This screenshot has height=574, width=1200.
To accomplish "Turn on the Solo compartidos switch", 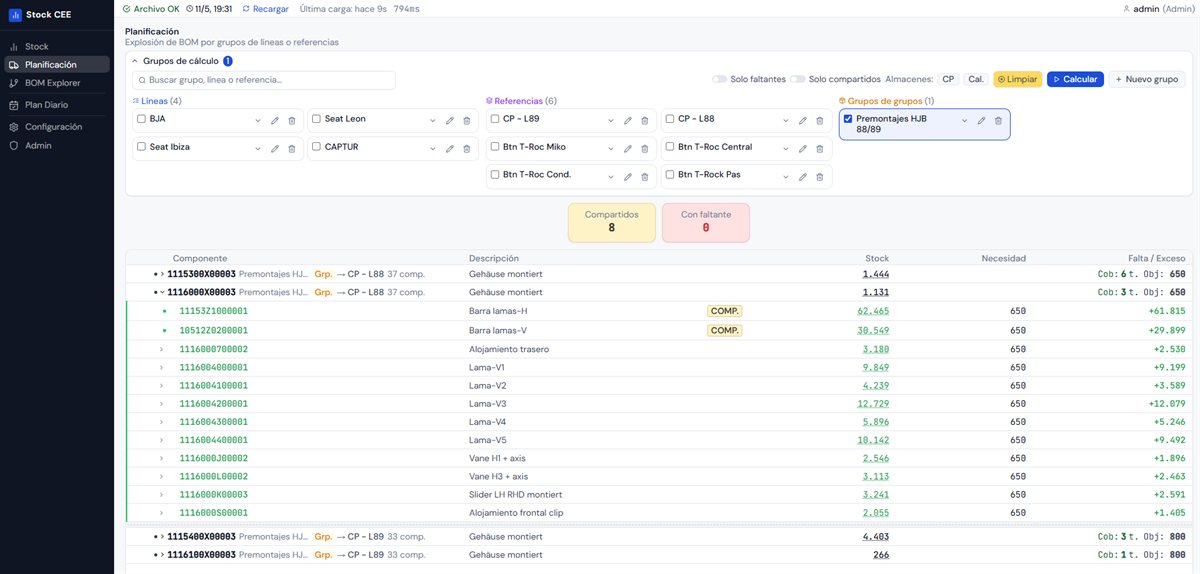I will click(x=797, y=79).
